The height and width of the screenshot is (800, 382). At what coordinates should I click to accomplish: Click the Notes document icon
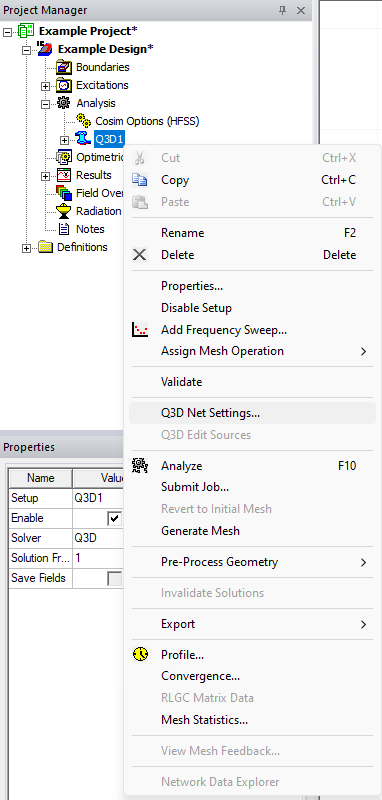(64, 229)
